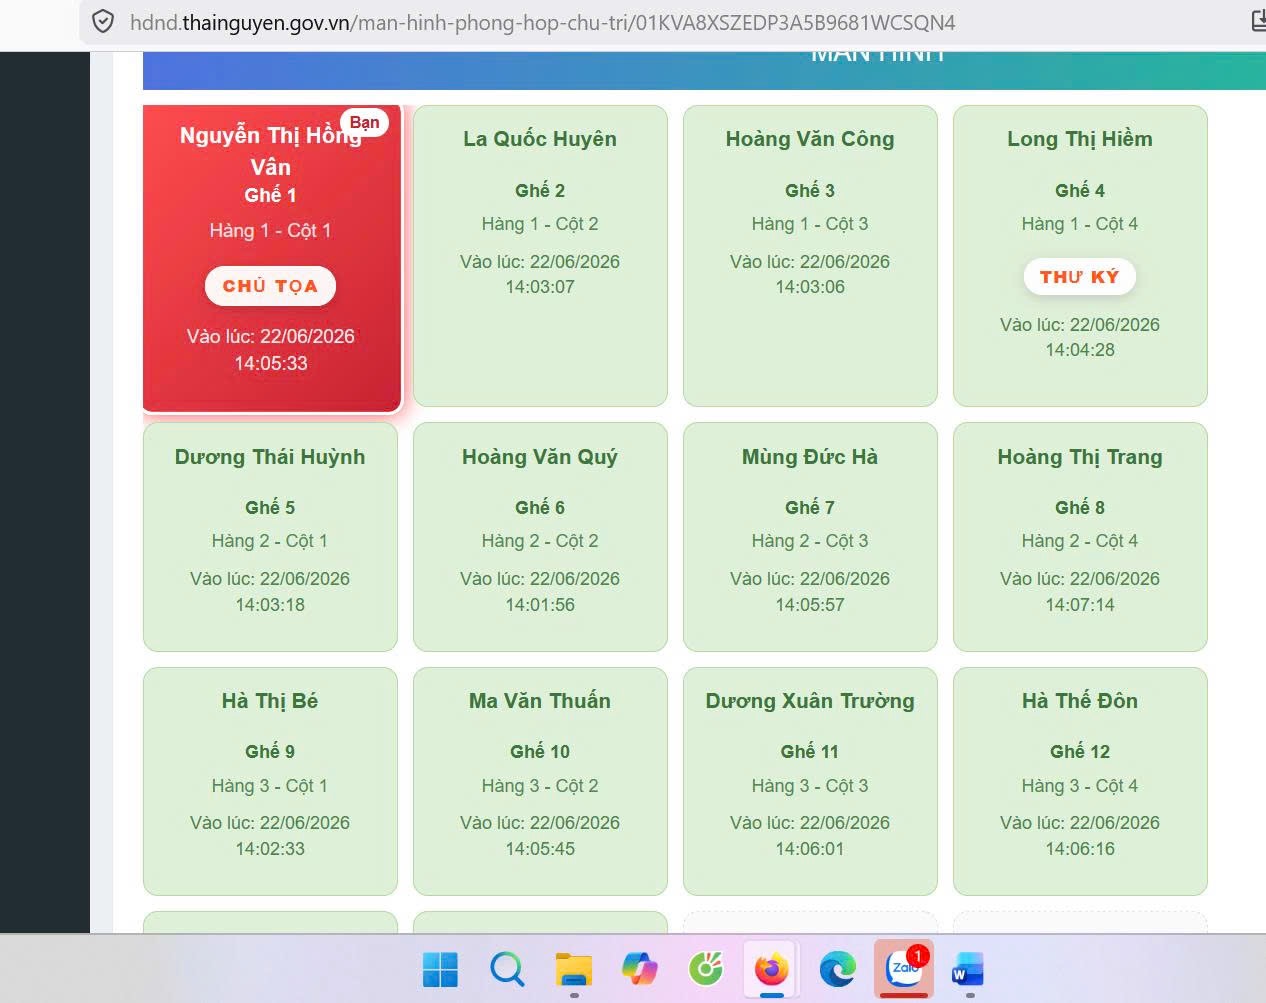1266x1003 pixels.
Task: Select Hà Thế Đôn seat 12 card
Action: coord(1080,781)
